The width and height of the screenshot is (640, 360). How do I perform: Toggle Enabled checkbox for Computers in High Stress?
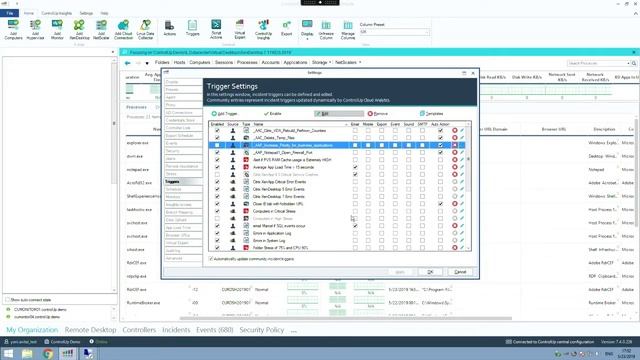click(x=217, y=218)
